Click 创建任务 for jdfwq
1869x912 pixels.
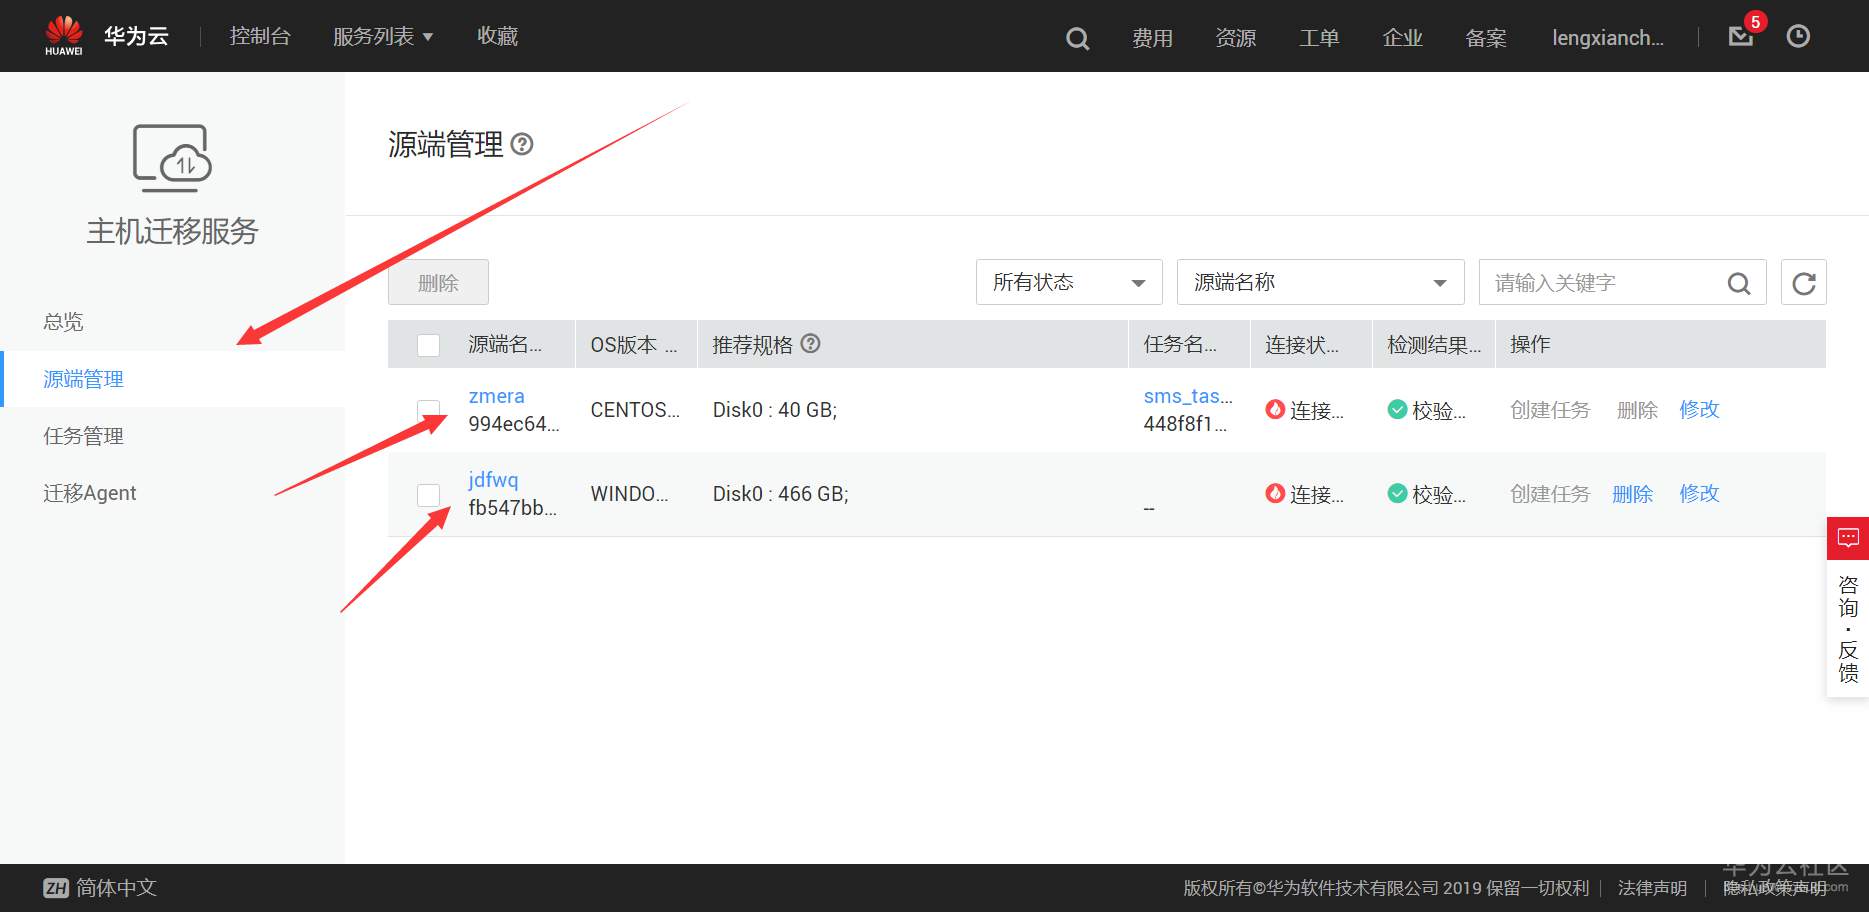tap(1550, 494)
